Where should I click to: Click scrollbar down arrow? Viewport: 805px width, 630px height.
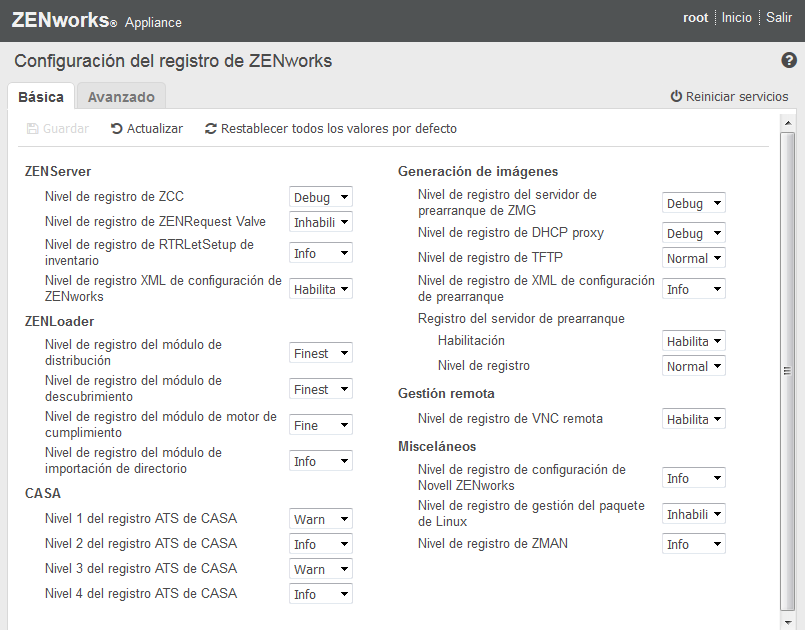(787, 621)
